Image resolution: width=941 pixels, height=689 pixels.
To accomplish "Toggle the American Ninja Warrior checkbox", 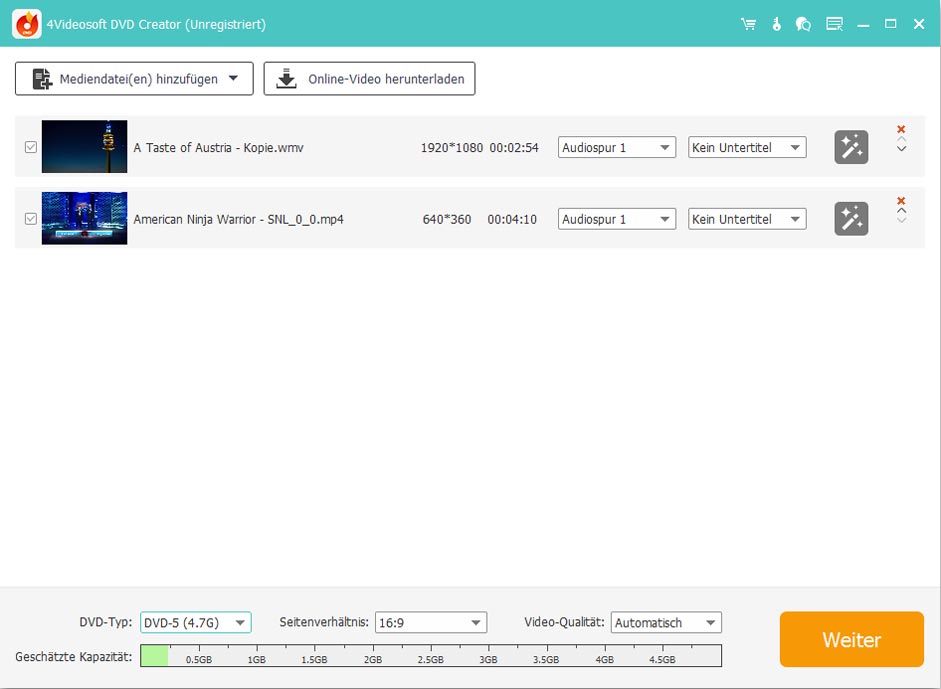I will pos(31,219).
